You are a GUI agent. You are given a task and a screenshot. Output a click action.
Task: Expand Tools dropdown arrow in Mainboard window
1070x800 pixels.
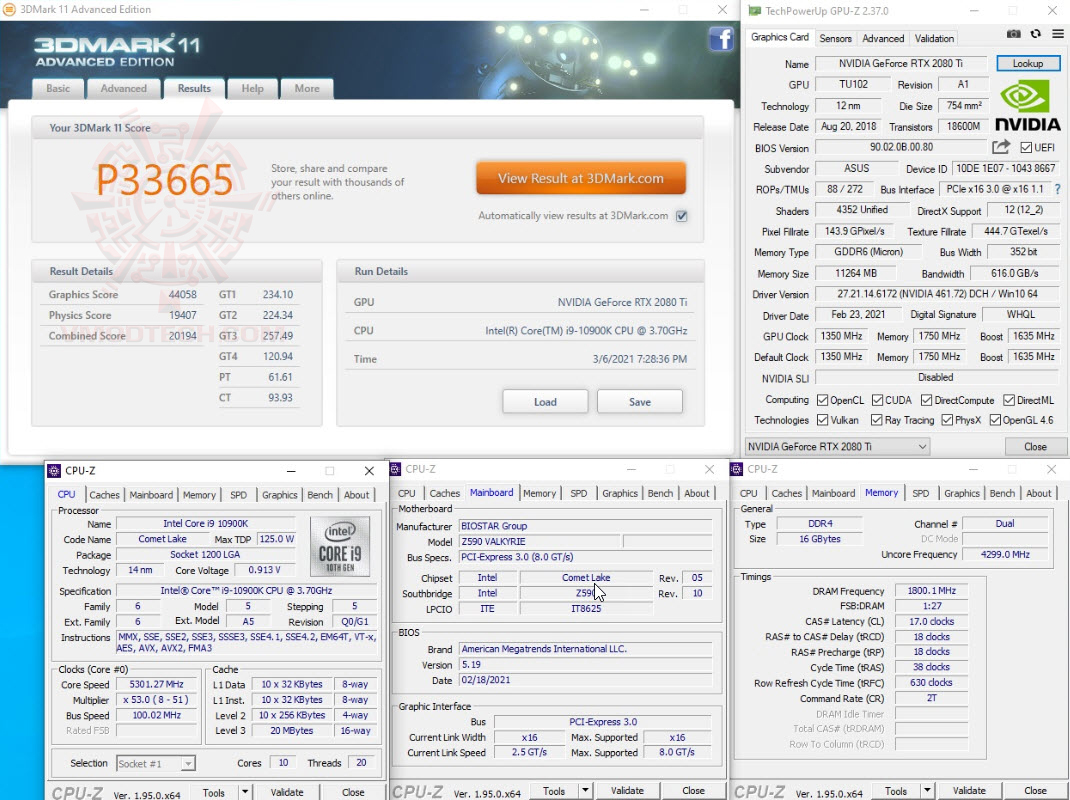click(x=585, y=790)
